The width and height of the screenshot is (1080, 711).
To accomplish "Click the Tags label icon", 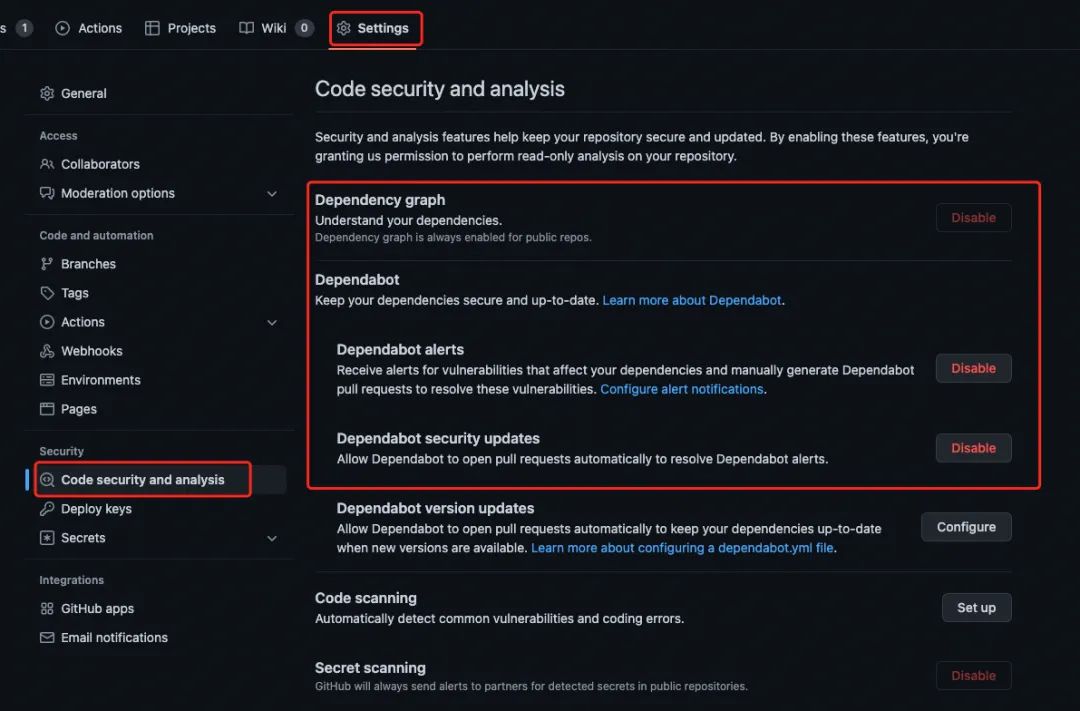I will coord(47,293).
